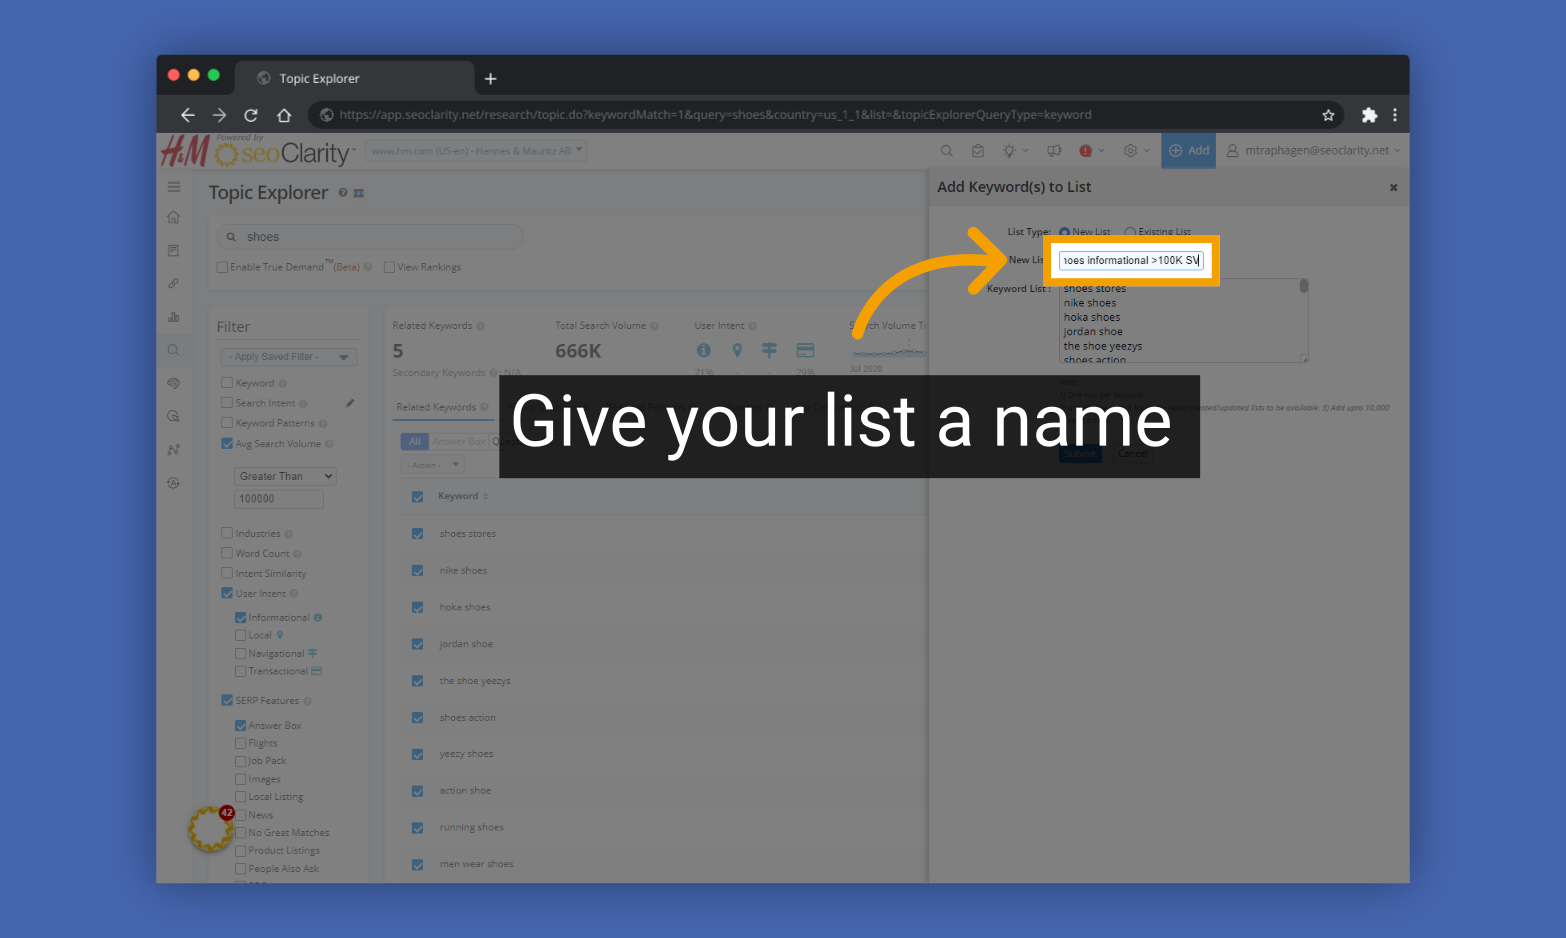Click the new list name input field
This screenshot has width=1566, height=938.
[1131, 259]
